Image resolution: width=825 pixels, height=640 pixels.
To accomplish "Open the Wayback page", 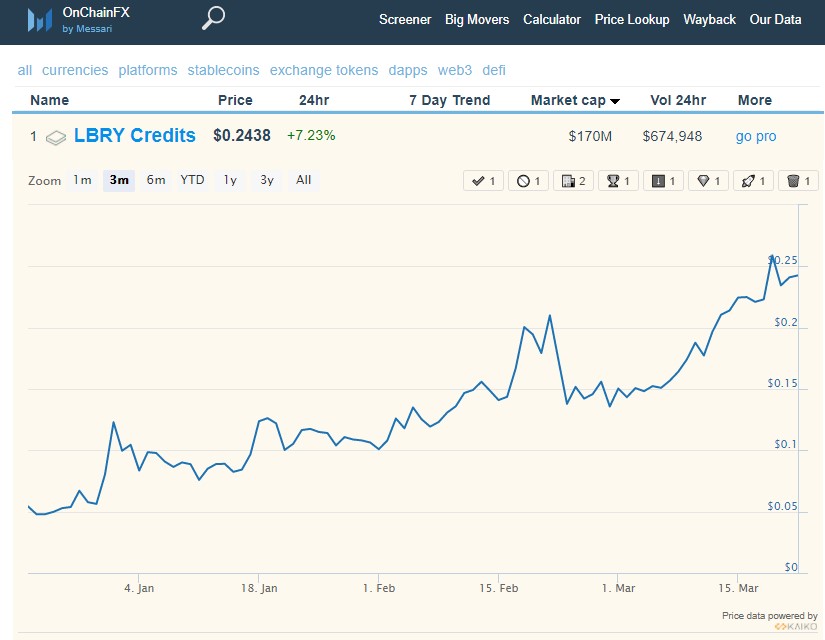I will coord(709,19).
